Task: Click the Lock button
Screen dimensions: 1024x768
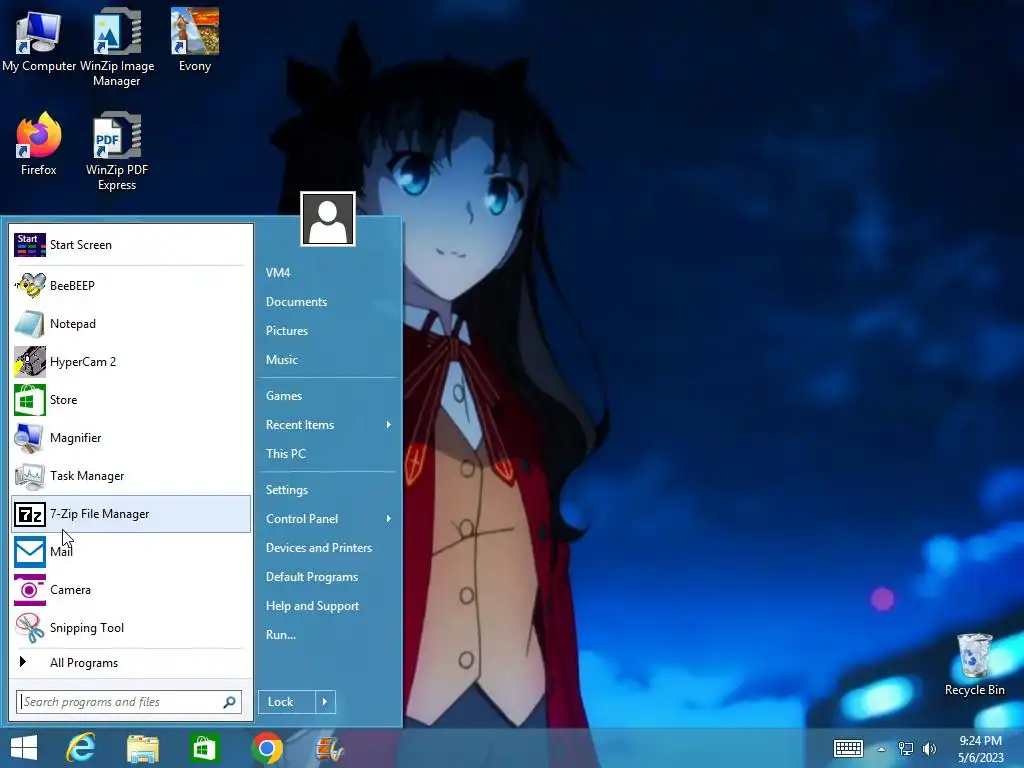Action: 286,702
